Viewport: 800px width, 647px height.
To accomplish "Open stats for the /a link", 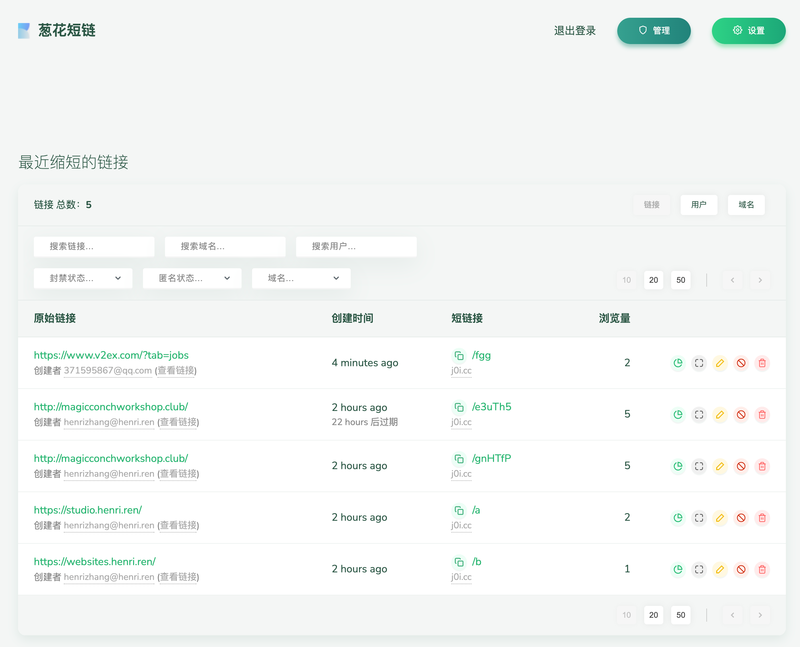I will [678, 517].
